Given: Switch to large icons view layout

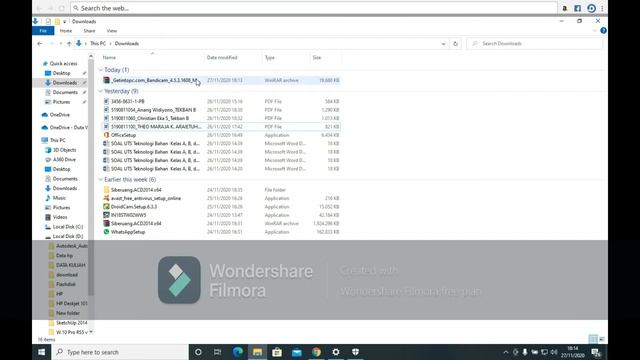Looking at the screenshot, I should [x=602, y=339].
